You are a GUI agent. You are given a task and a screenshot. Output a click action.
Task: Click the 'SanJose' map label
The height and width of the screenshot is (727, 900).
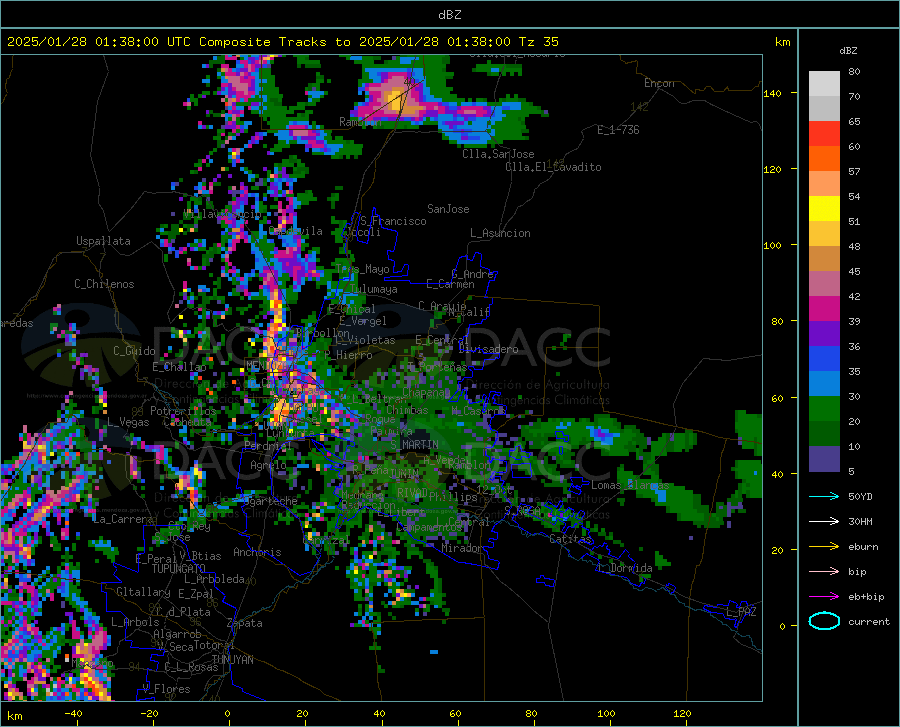coord(448,209)
